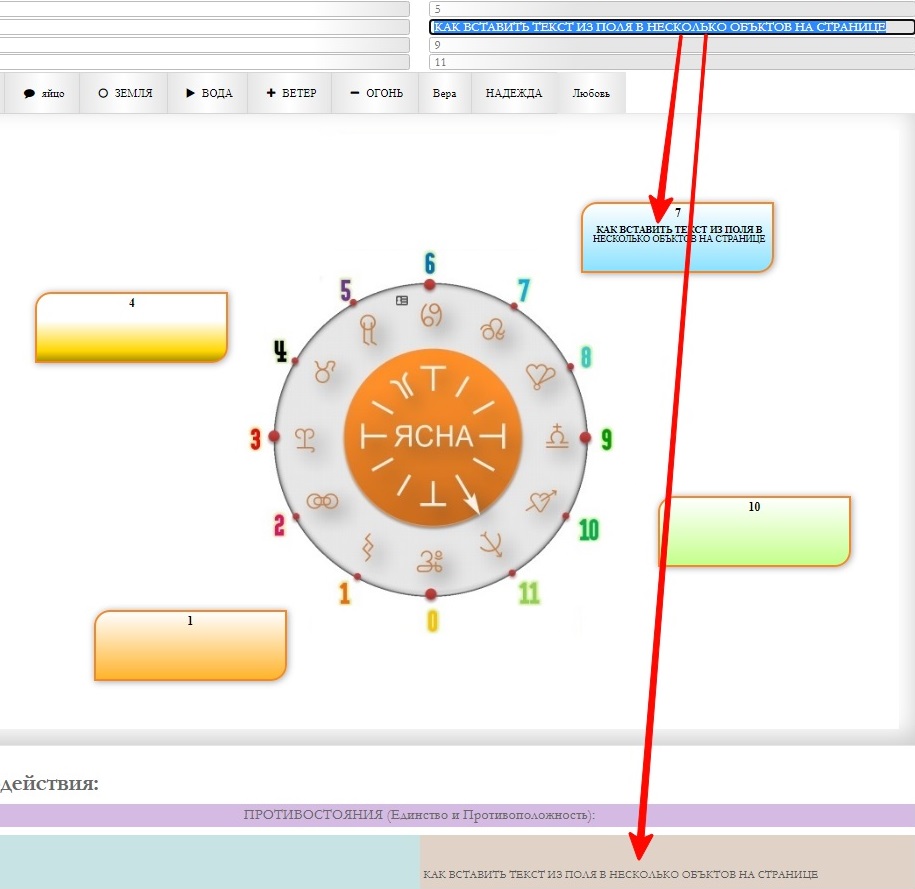Click the НАДЕЖДА button

(x=514, y=93)
